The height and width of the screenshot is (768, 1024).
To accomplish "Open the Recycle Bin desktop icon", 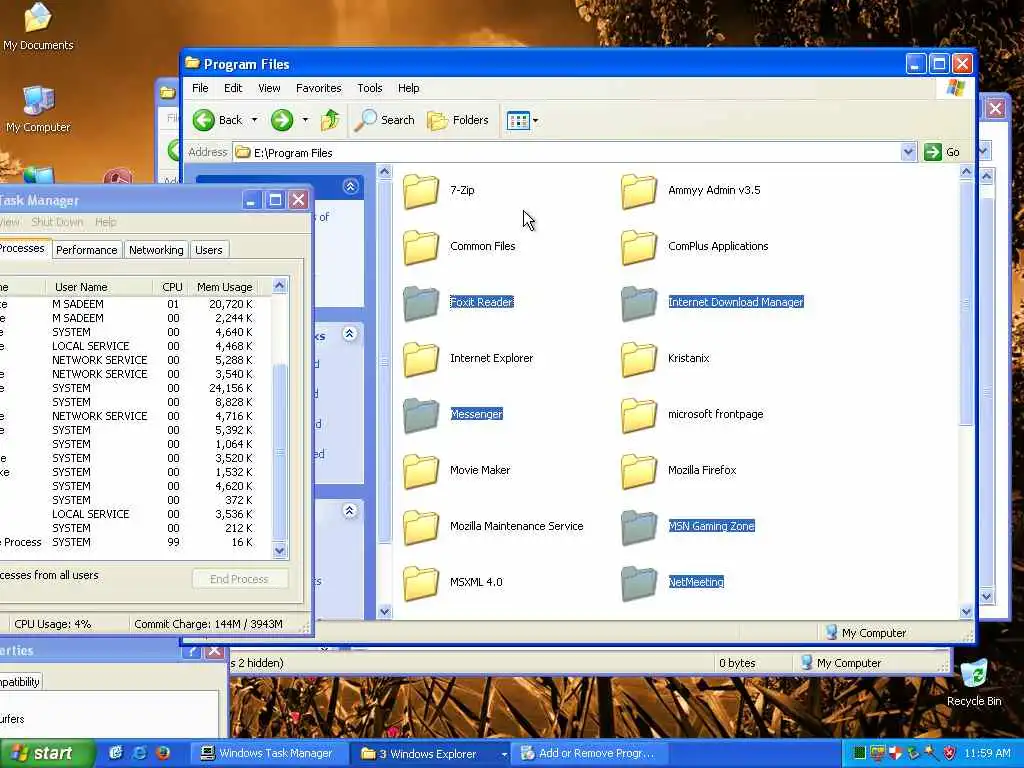I will (974, 683).
